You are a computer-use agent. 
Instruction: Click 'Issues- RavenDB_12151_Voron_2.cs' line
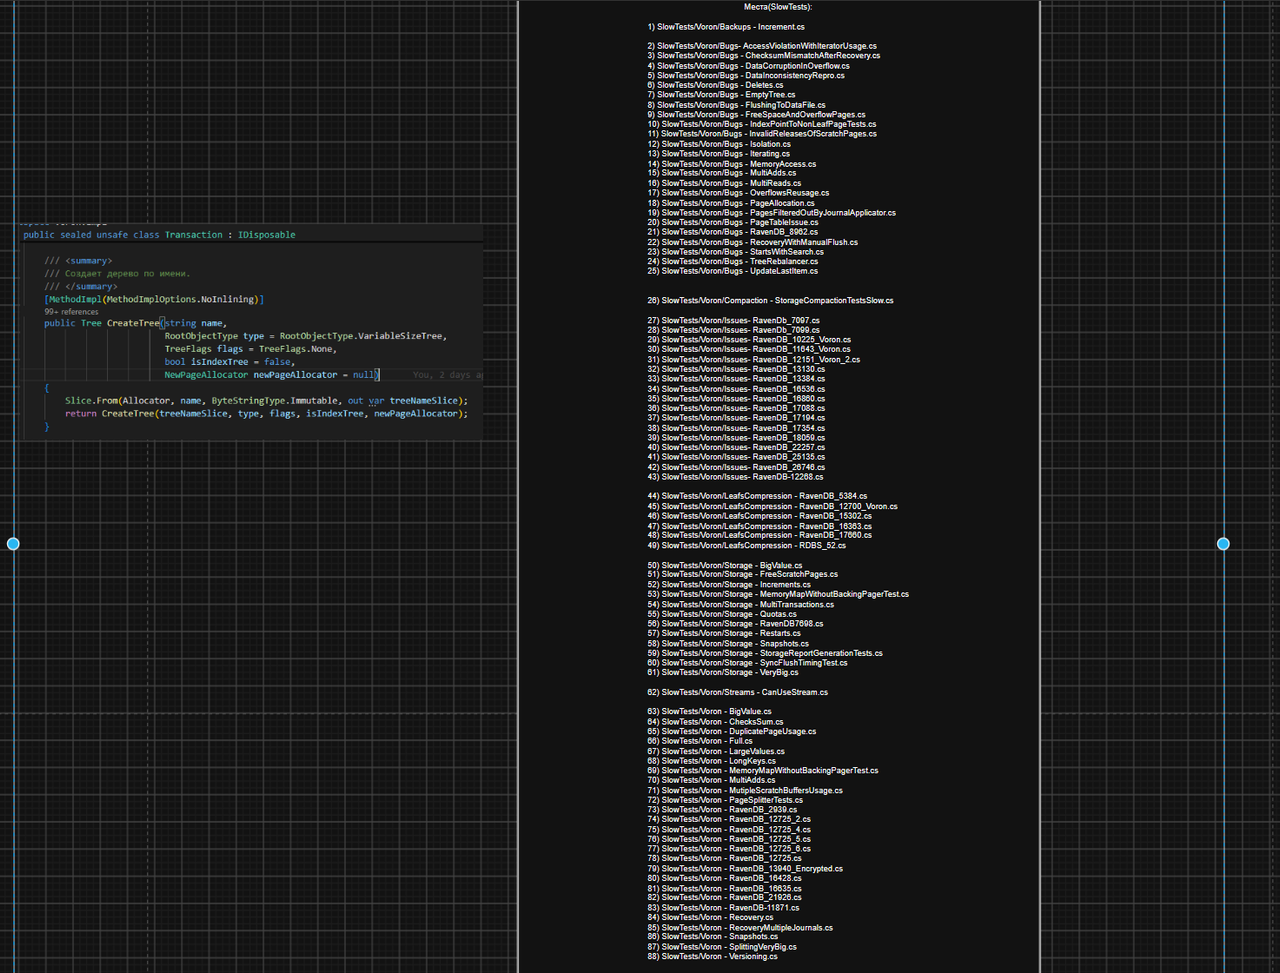pyautogui.click(x=754, y=359)
